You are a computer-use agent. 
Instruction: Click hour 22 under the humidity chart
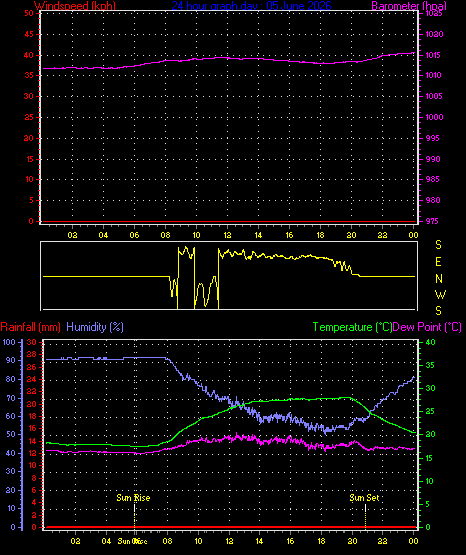tap(382, 541)
